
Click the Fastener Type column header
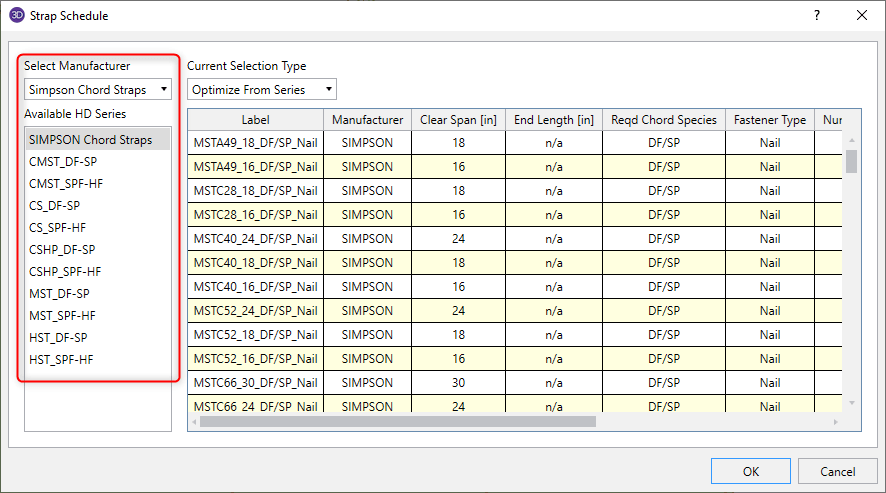769,120
